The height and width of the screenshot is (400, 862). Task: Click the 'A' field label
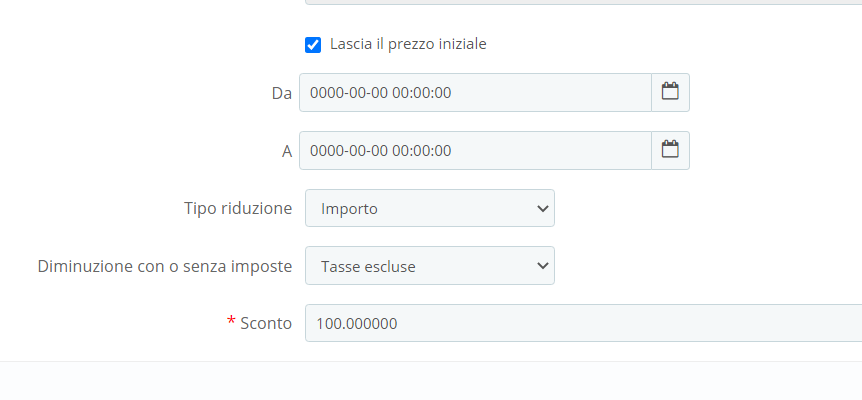[286, 151]
